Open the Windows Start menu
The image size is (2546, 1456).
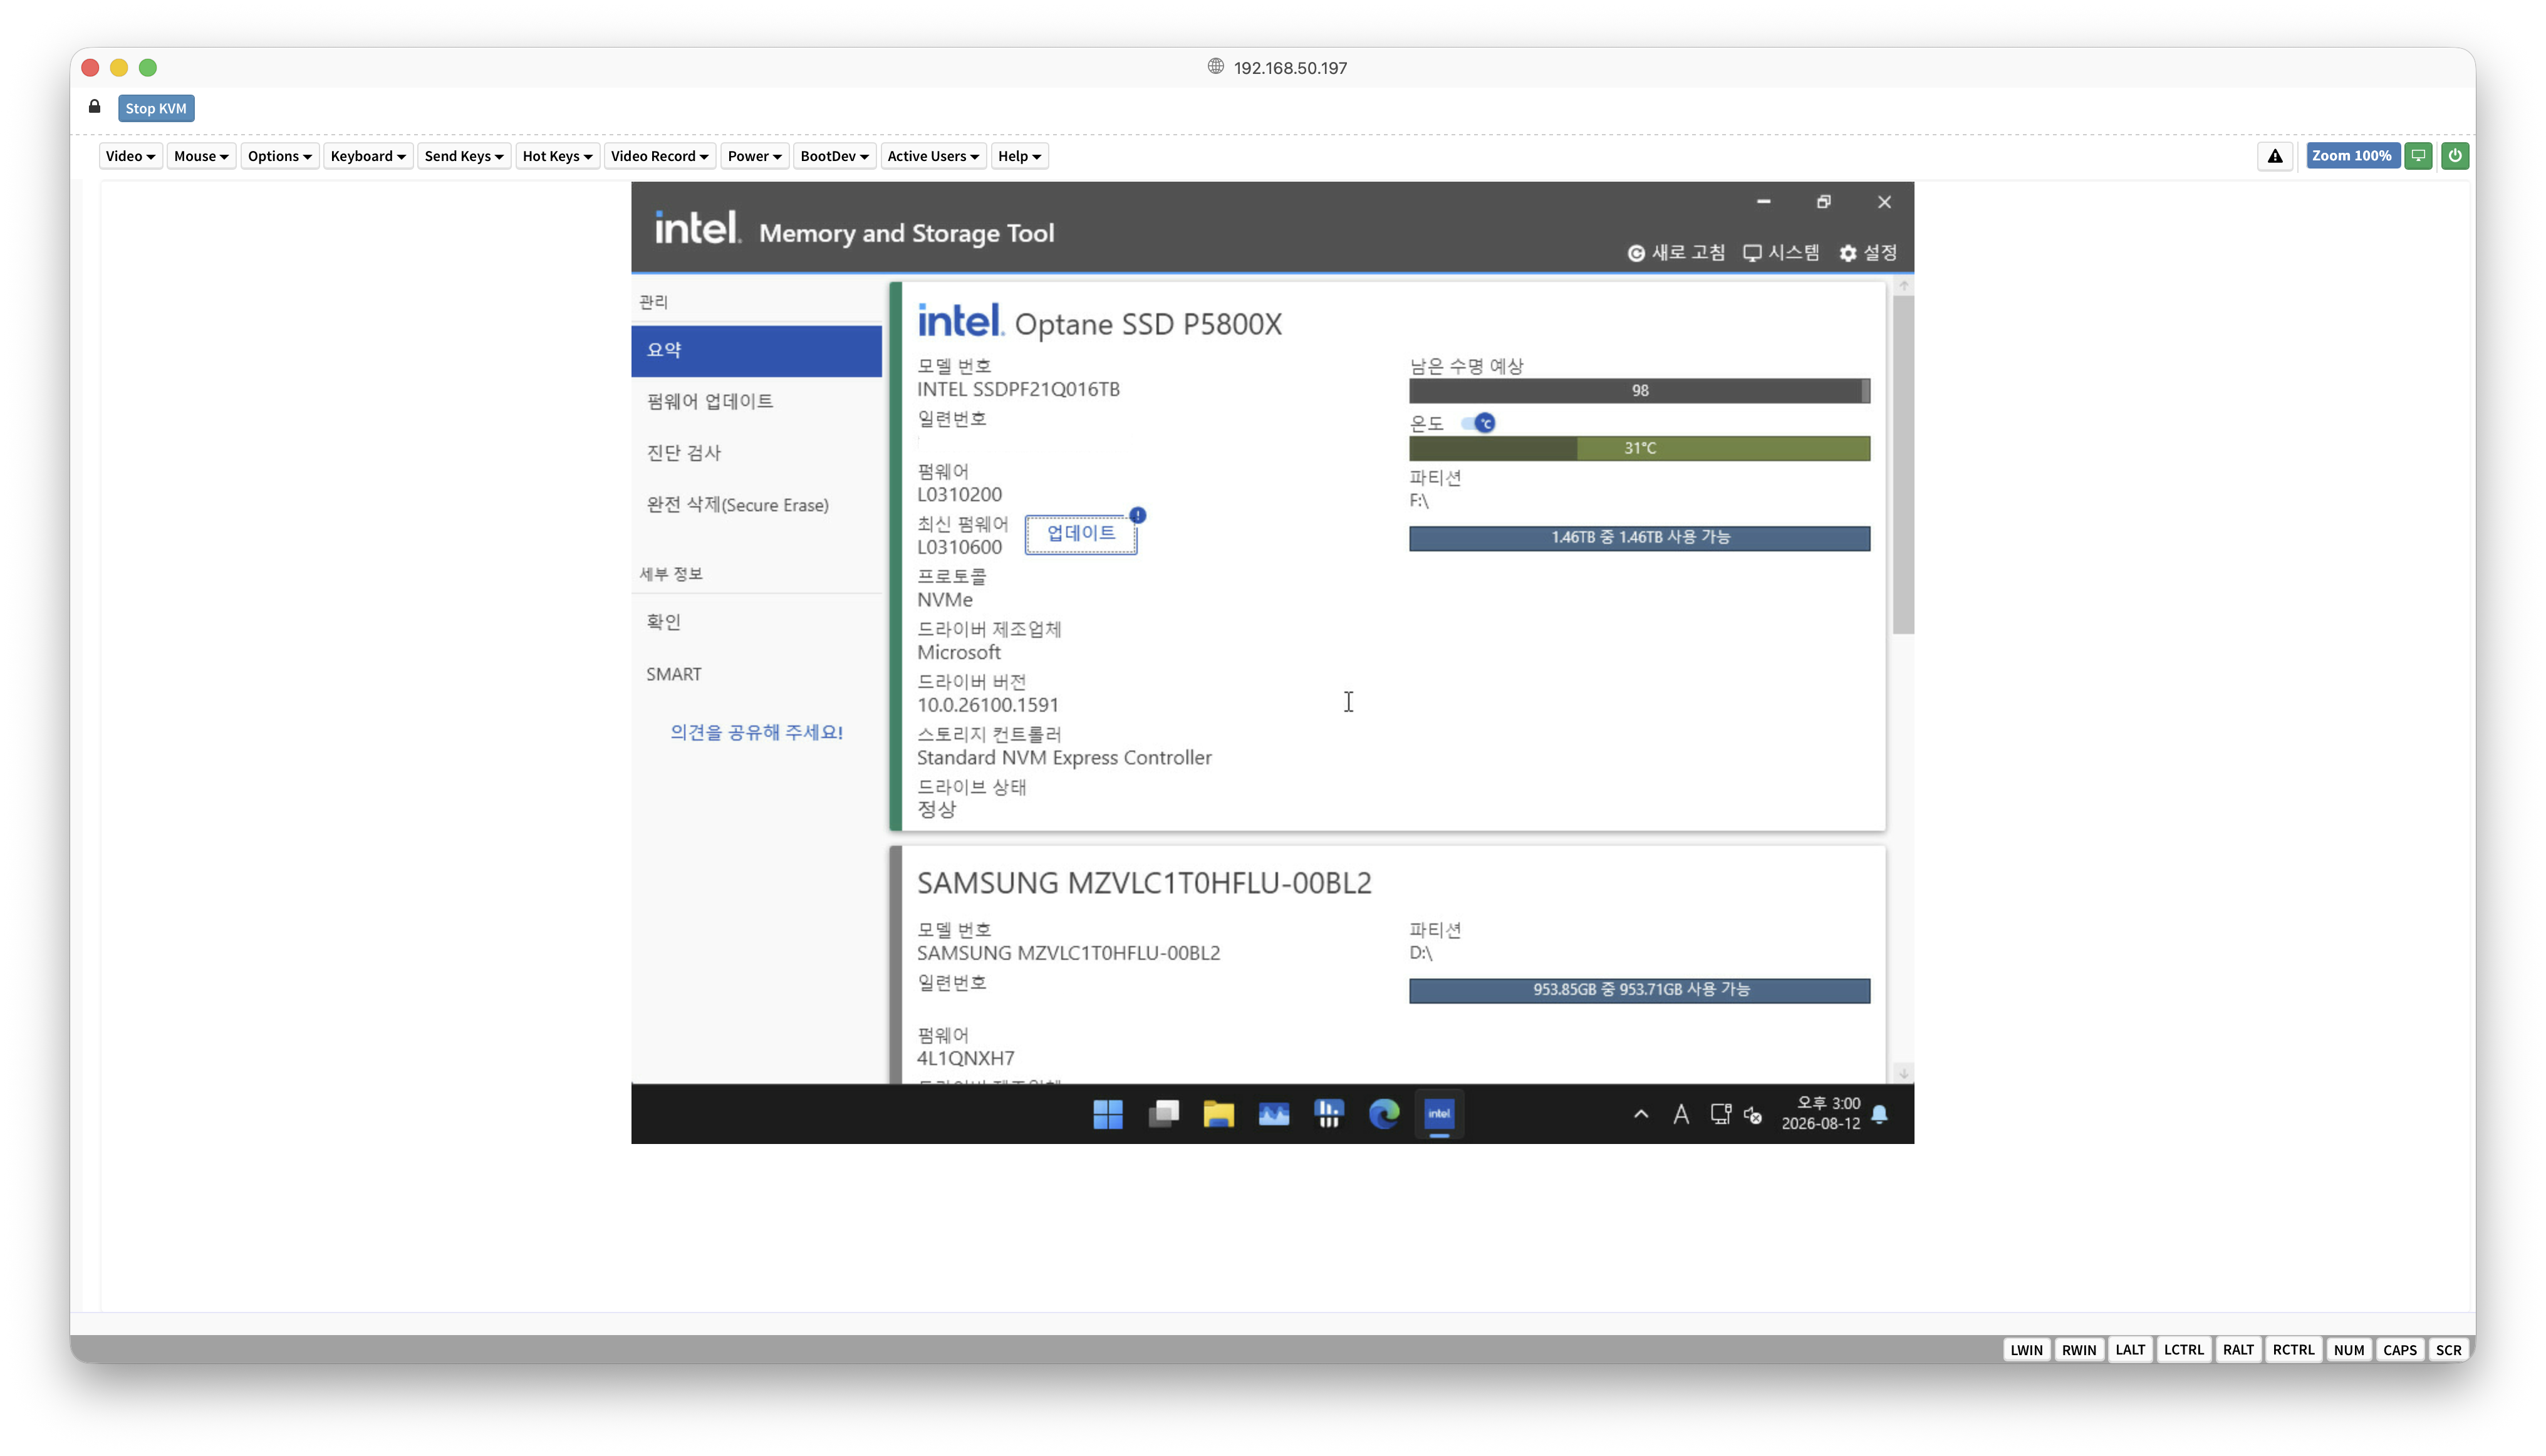click(x=1108, y=1114)
